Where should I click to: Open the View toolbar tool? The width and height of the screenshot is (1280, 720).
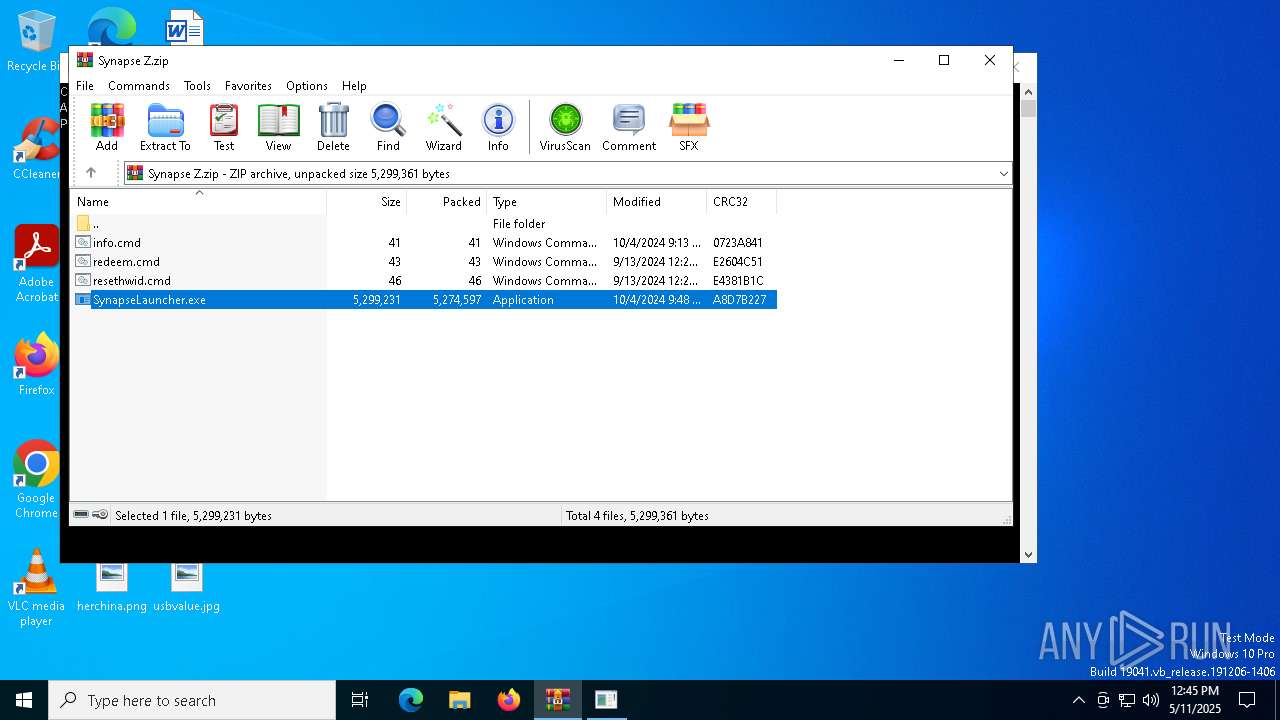pos(278,127)
